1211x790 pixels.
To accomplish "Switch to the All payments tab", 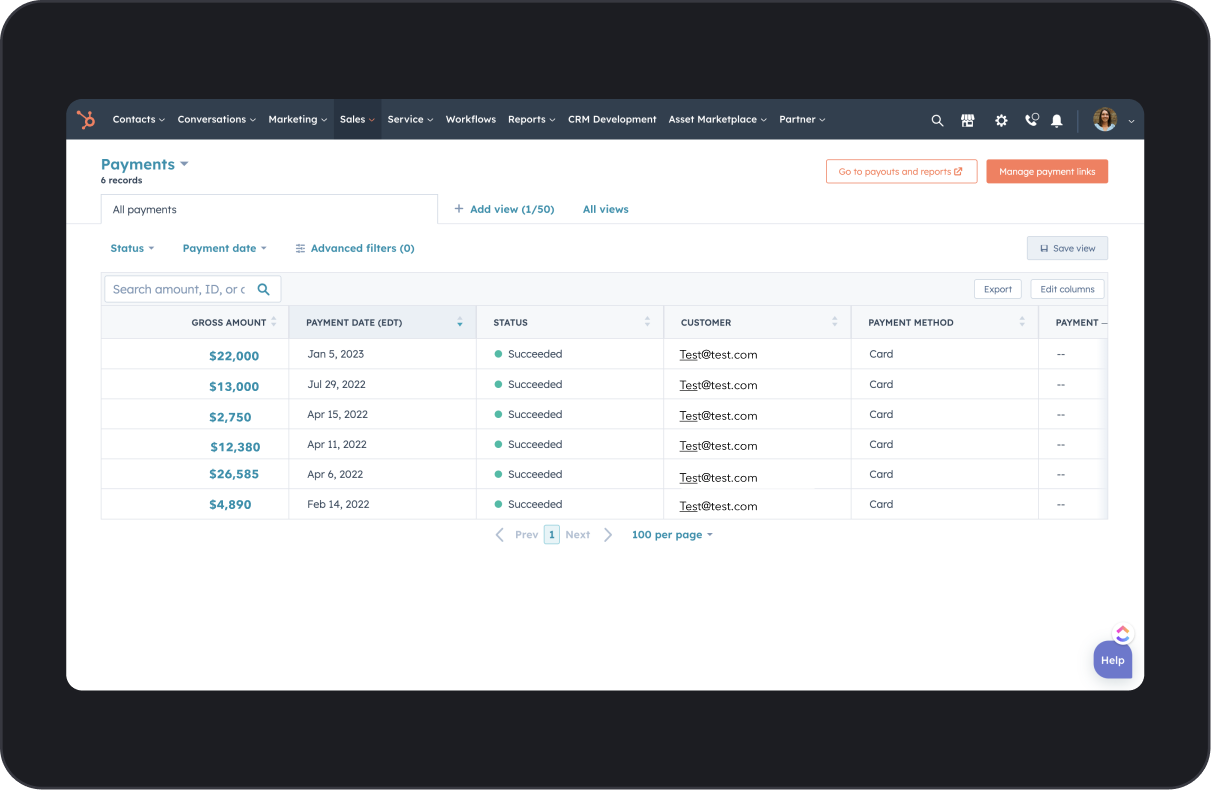I will [143, 209].
